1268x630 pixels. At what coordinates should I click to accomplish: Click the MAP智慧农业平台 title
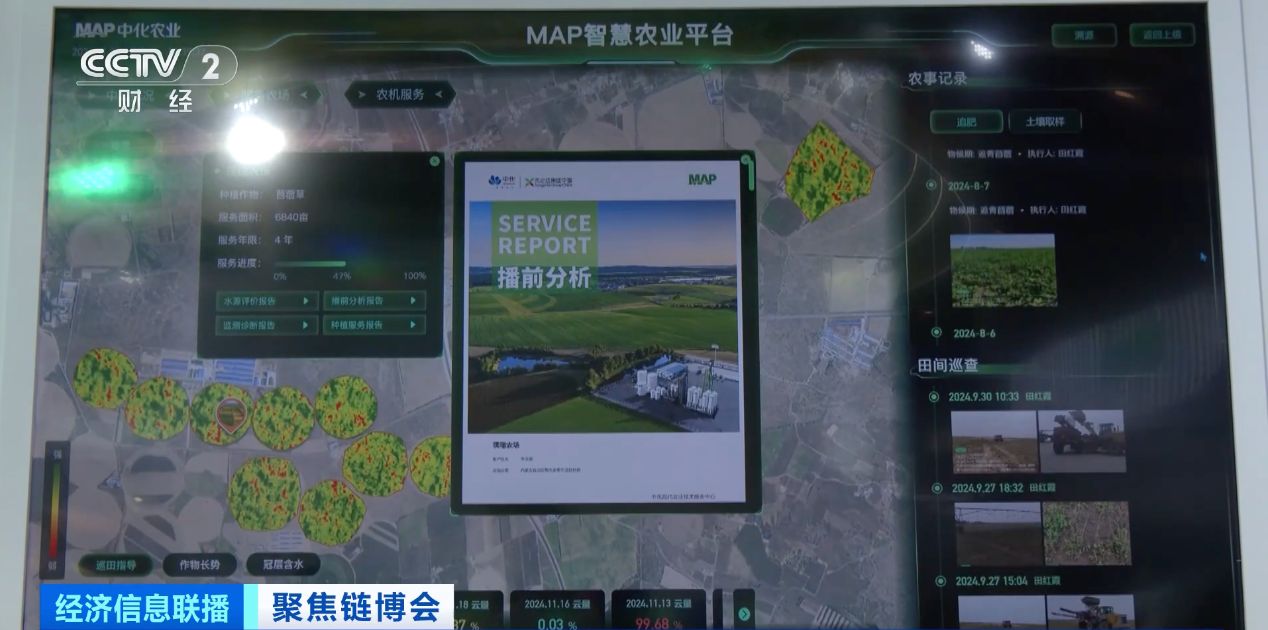[630, 35]
